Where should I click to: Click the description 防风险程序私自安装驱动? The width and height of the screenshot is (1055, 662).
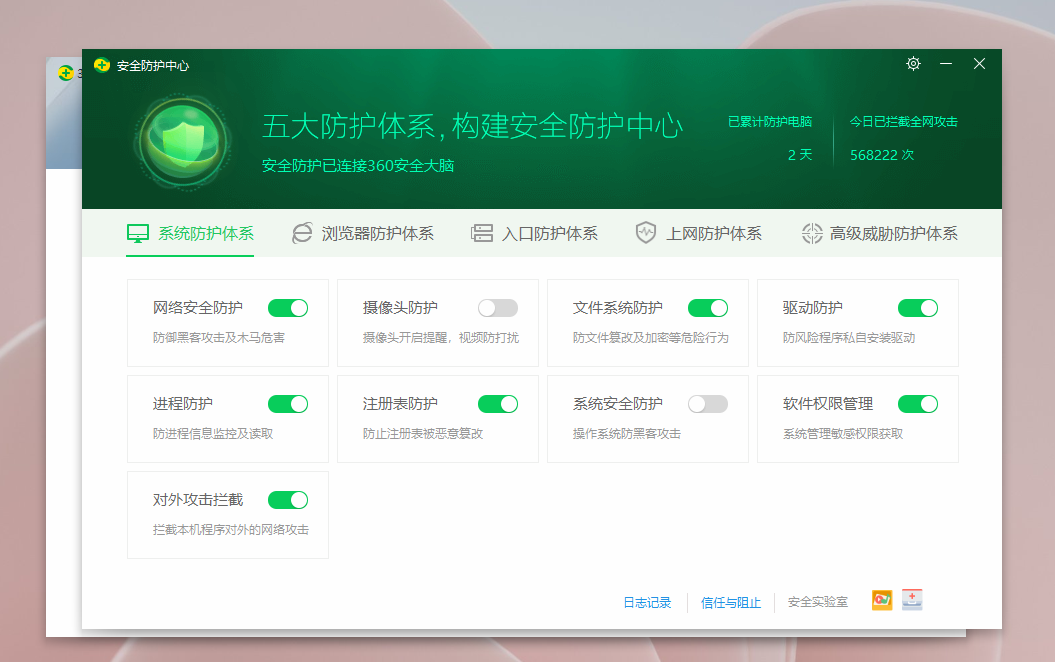[848, 338]
